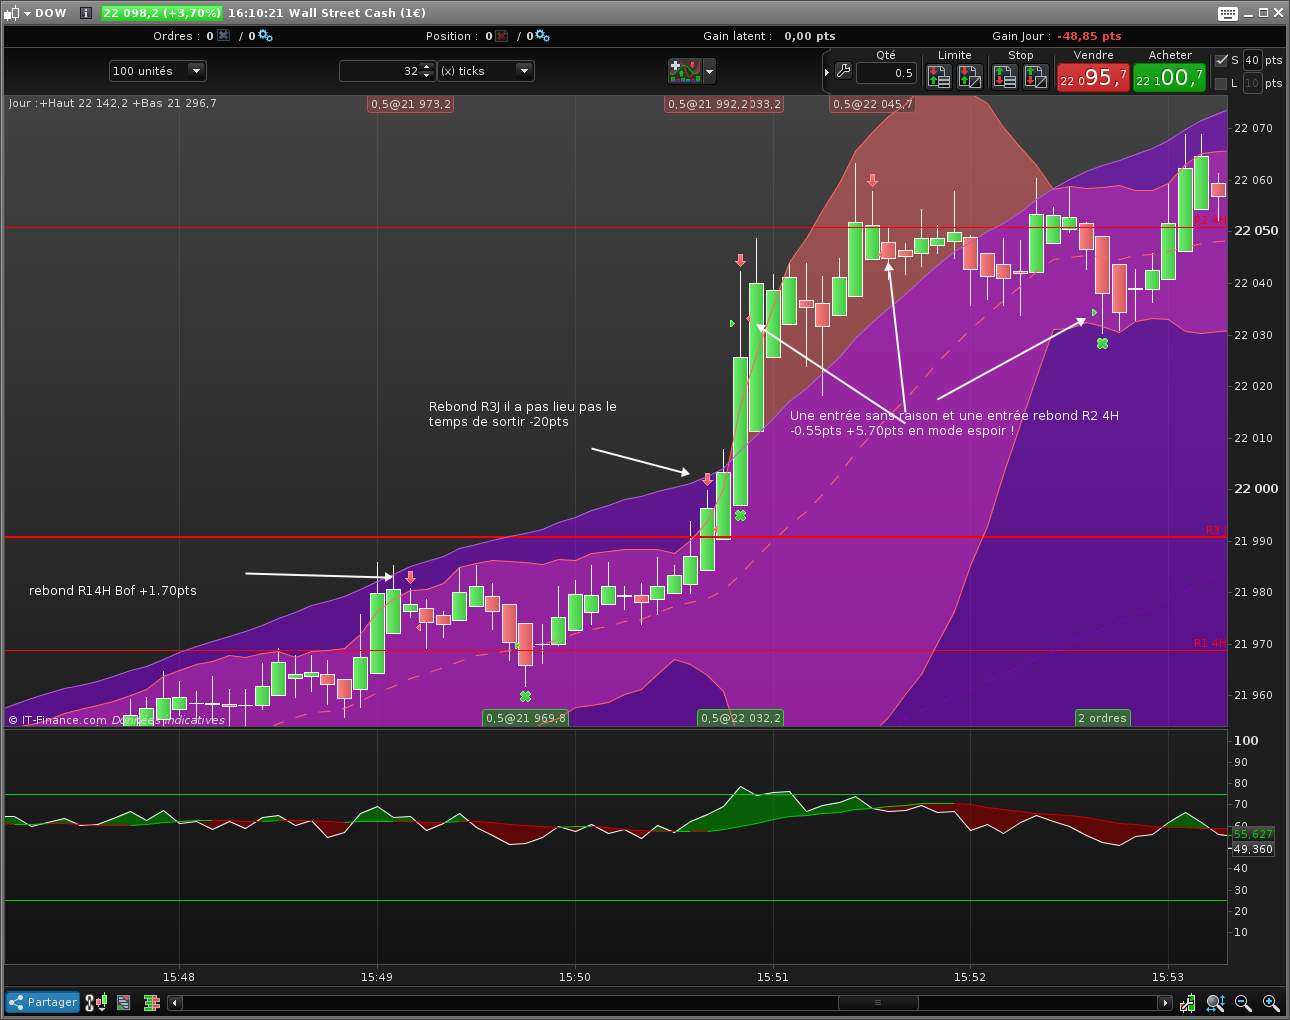The image size is (1290, 1020).
Task: Place a Stop order with the first Stop icon
Action: point(1005,76)
